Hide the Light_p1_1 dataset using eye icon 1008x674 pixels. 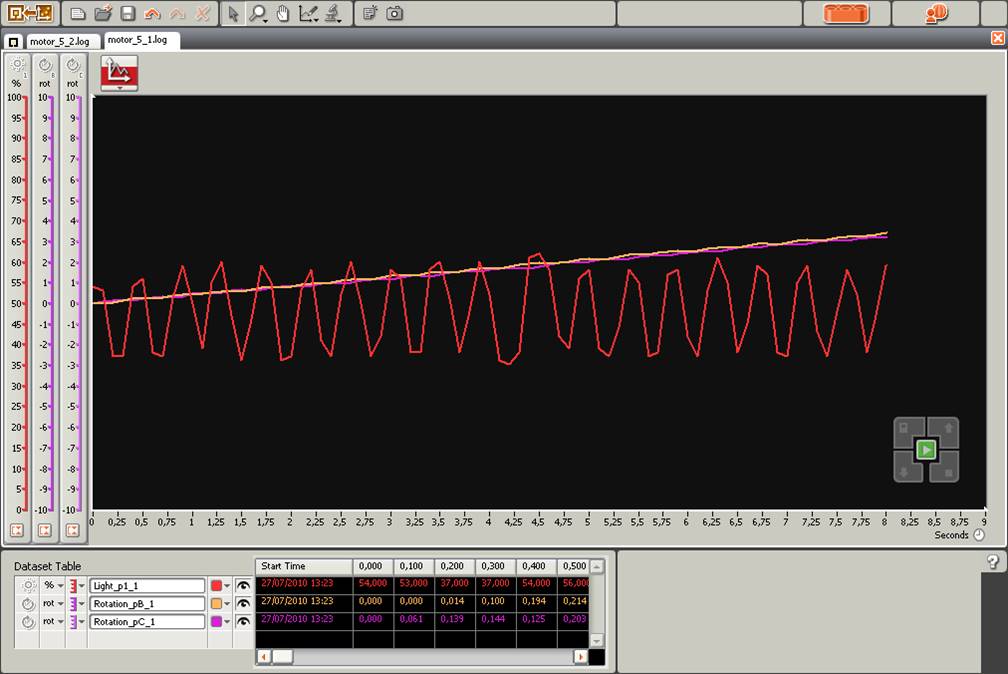tap(242, 586)
